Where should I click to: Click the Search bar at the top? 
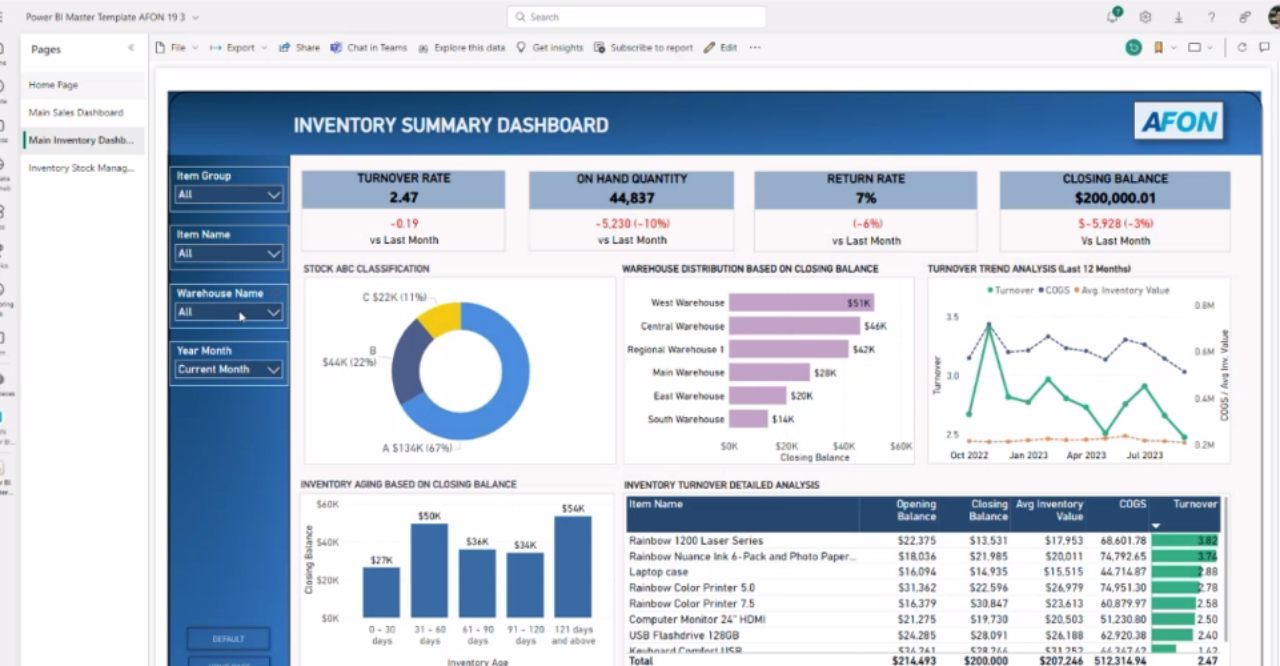pos(637,16)
